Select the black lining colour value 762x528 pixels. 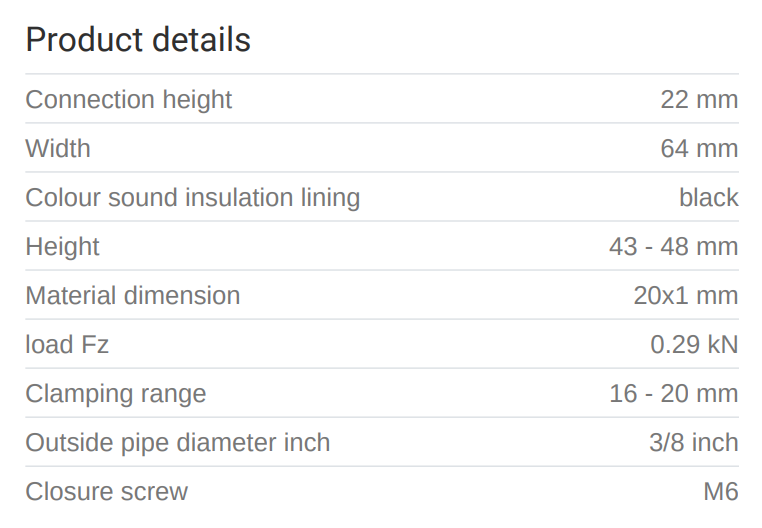(708, 198)
